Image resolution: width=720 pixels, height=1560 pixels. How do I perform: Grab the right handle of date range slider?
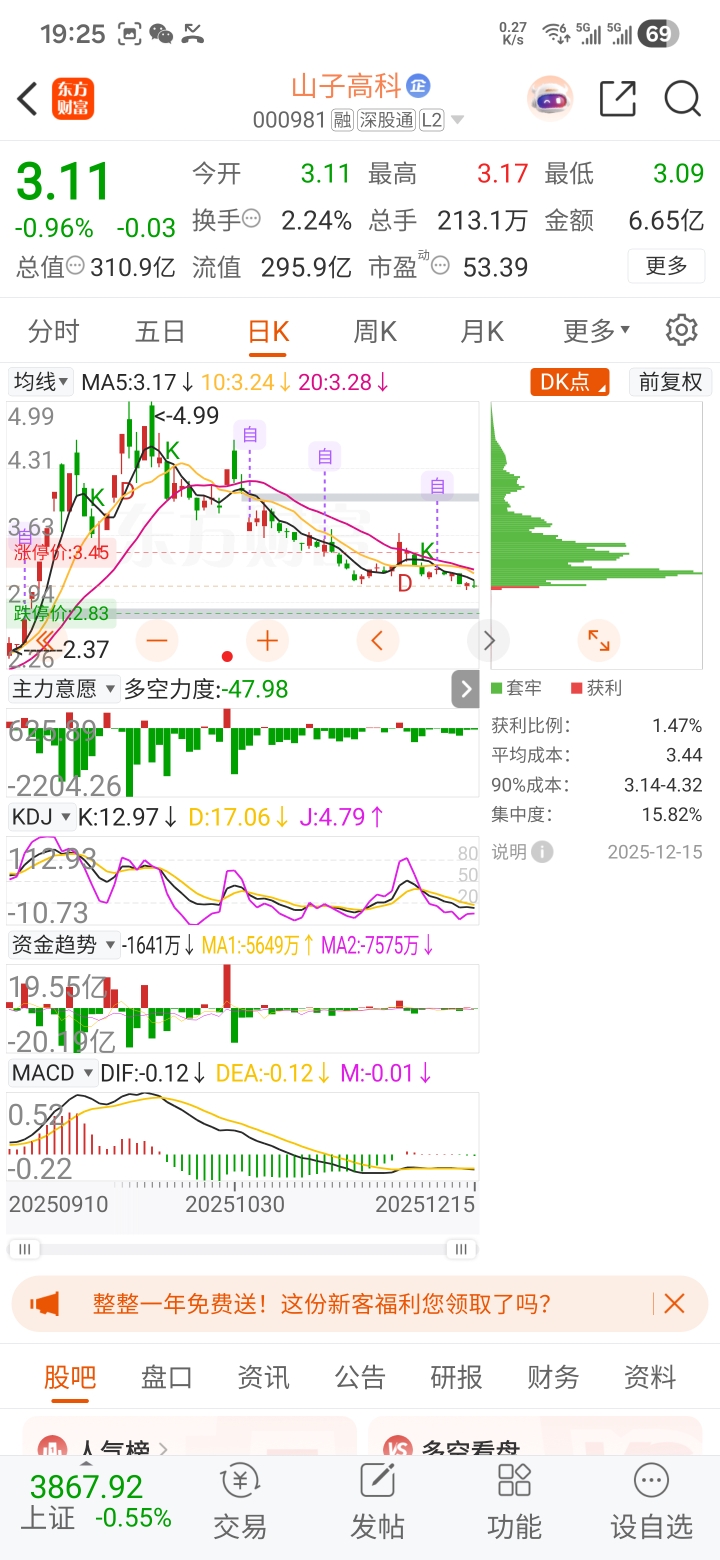[x=461, y=1249]
